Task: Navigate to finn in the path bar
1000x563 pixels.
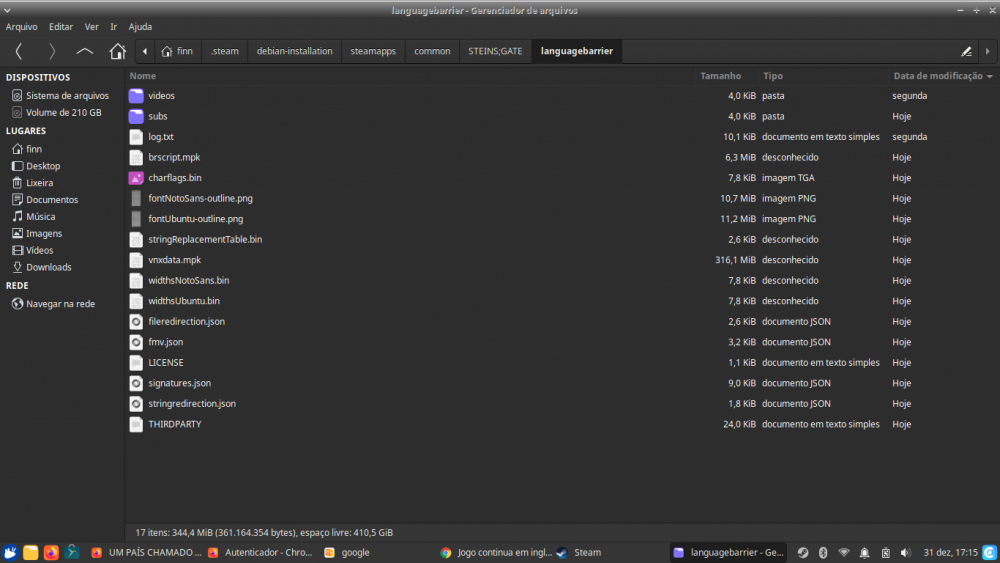Action: point(177,51)
